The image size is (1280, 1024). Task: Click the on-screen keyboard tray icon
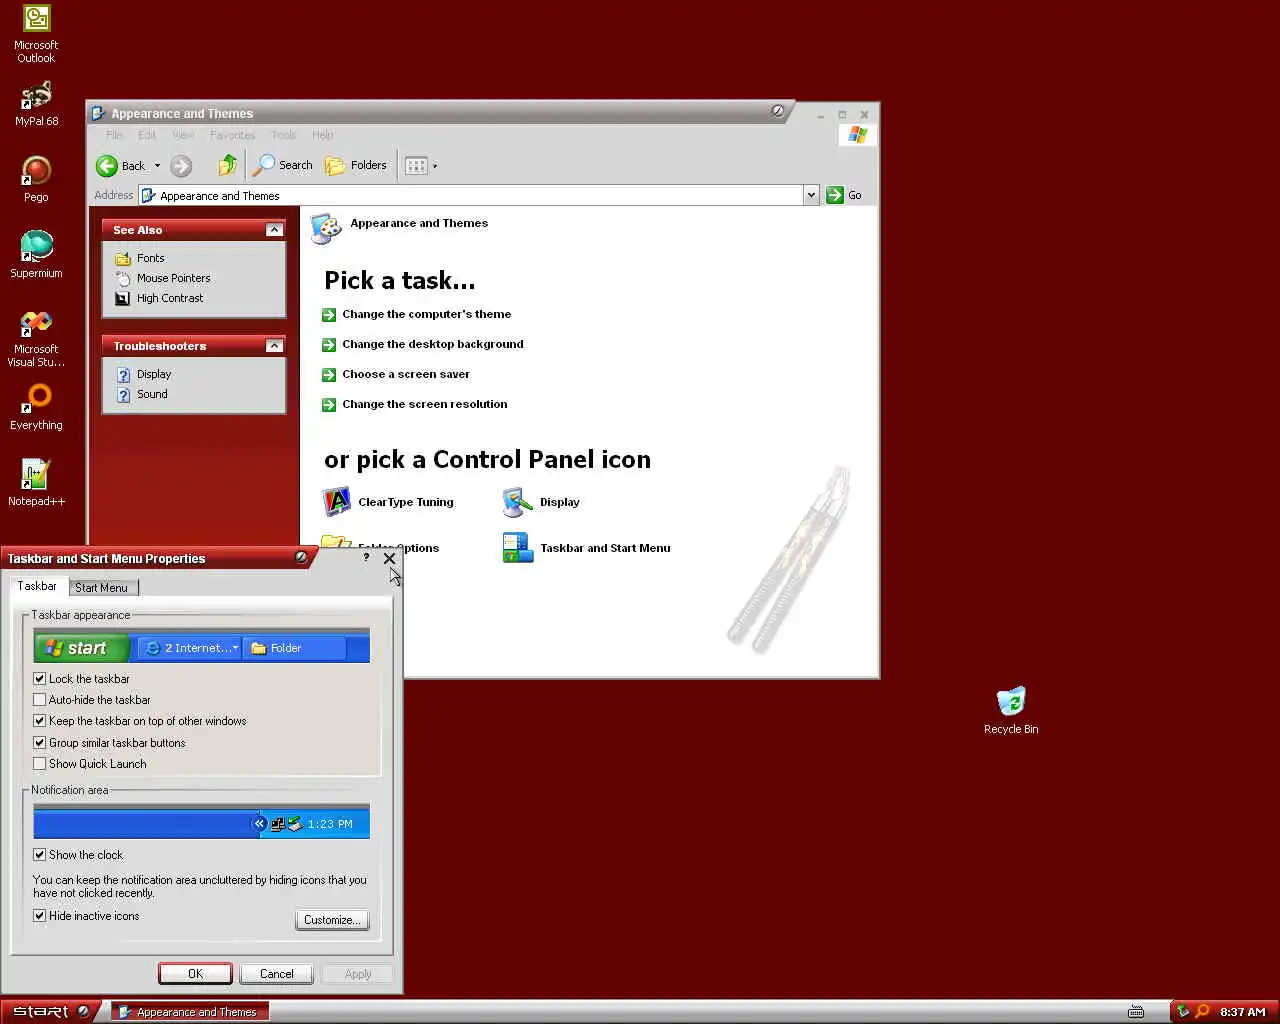click(x=1135, y=1012)
